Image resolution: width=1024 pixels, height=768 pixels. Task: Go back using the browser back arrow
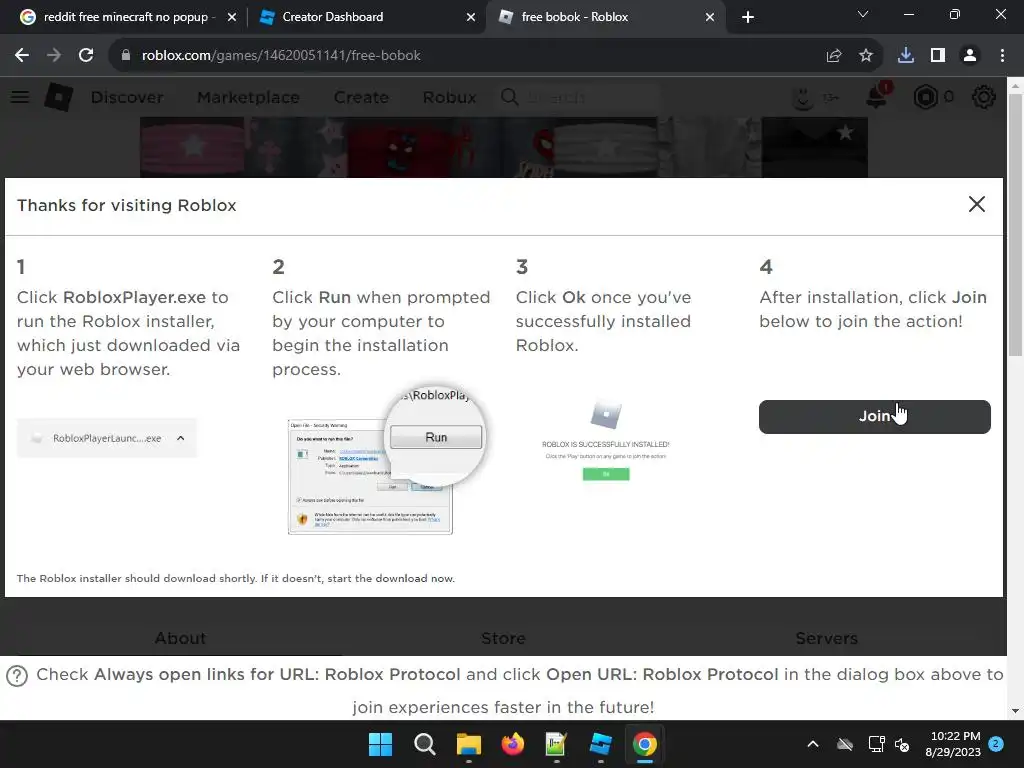tap(22, 56)
